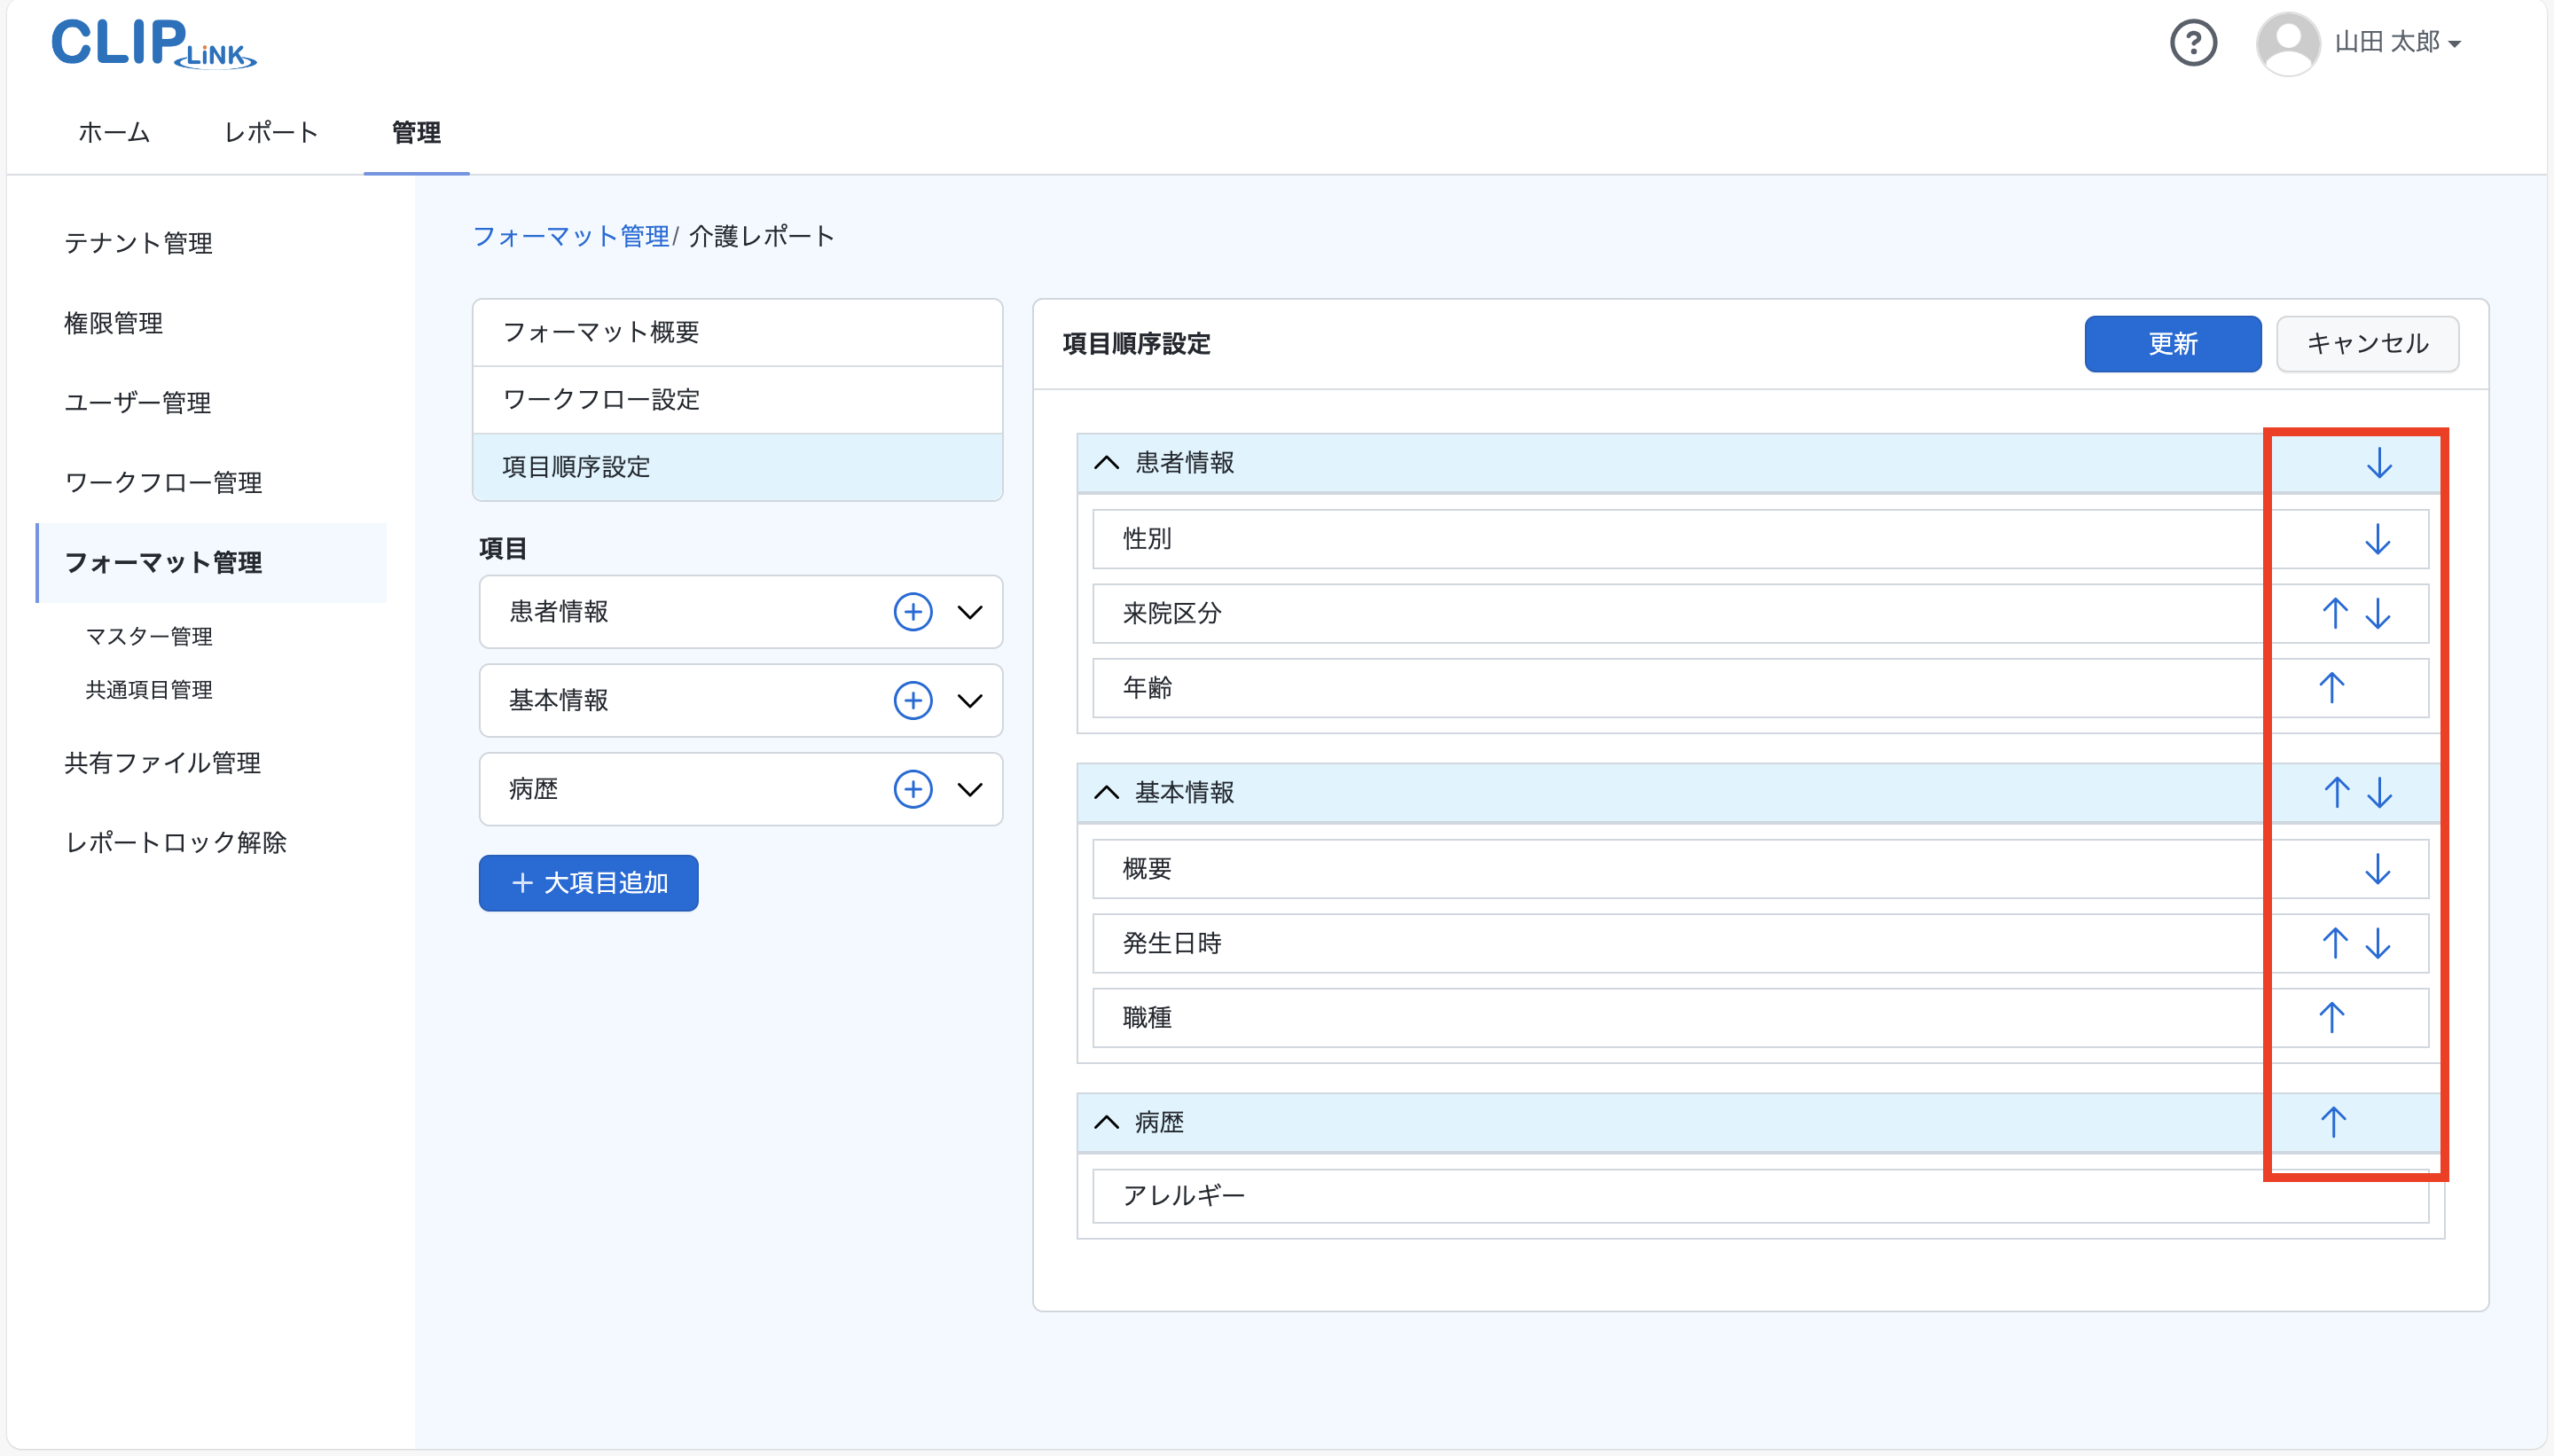Collapse the 患者情報 section header
Screen dimensions: 2554x1456
click(x=1106, y=463)
